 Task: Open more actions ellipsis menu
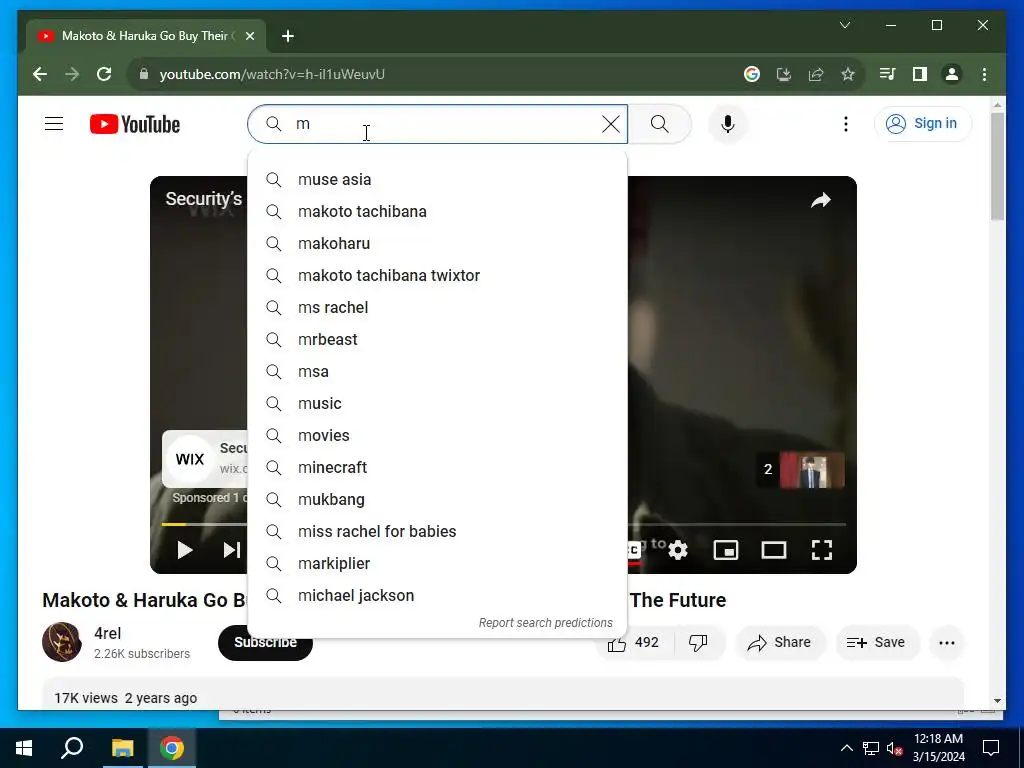947,643
